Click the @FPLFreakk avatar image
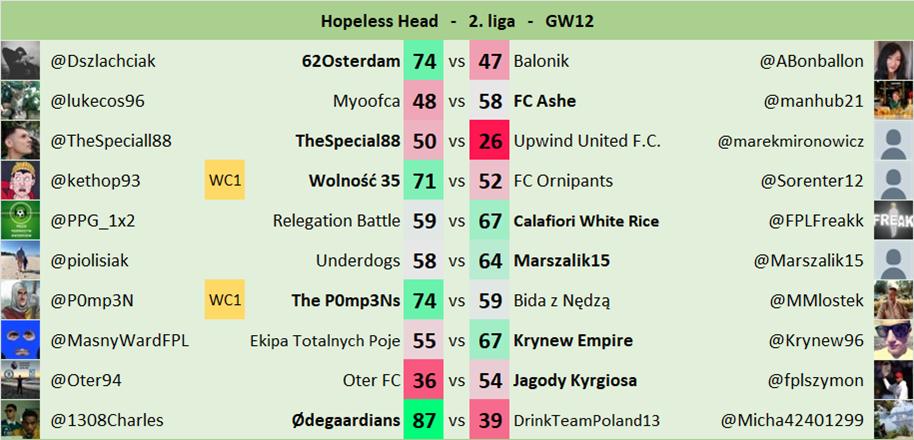This screenshot has width=914, height=440. click(893, 221)
